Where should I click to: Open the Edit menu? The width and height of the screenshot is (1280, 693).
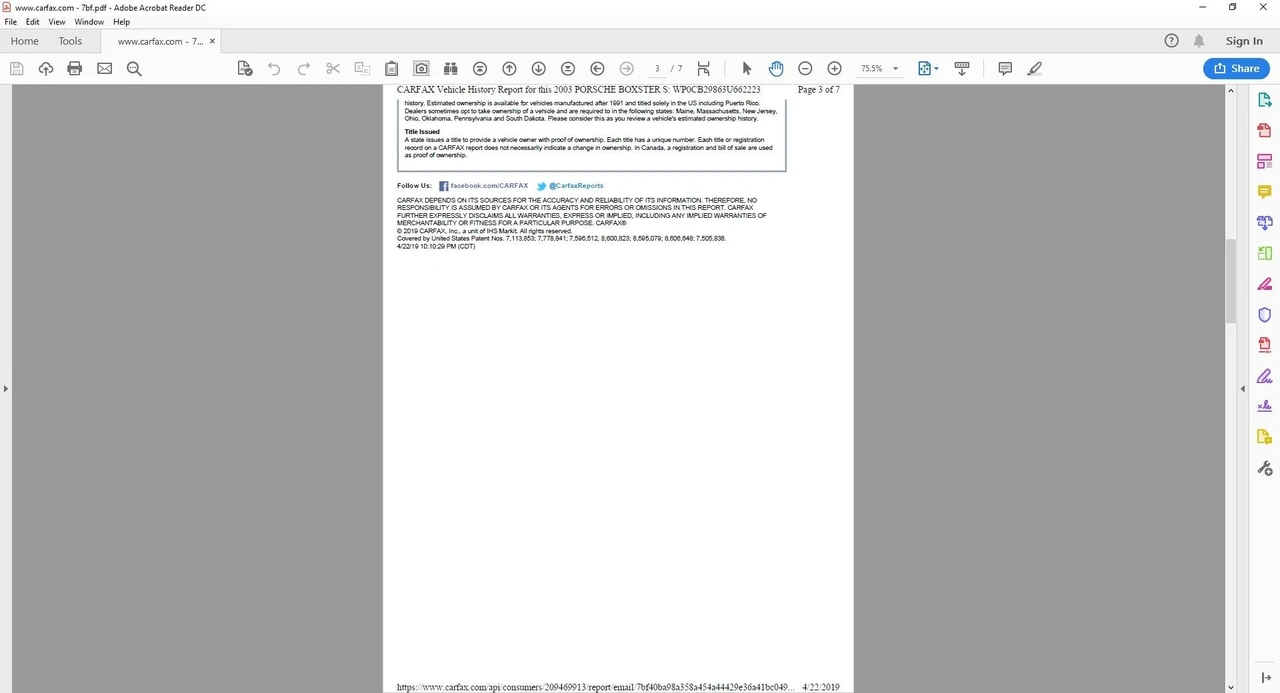point(33,21)
